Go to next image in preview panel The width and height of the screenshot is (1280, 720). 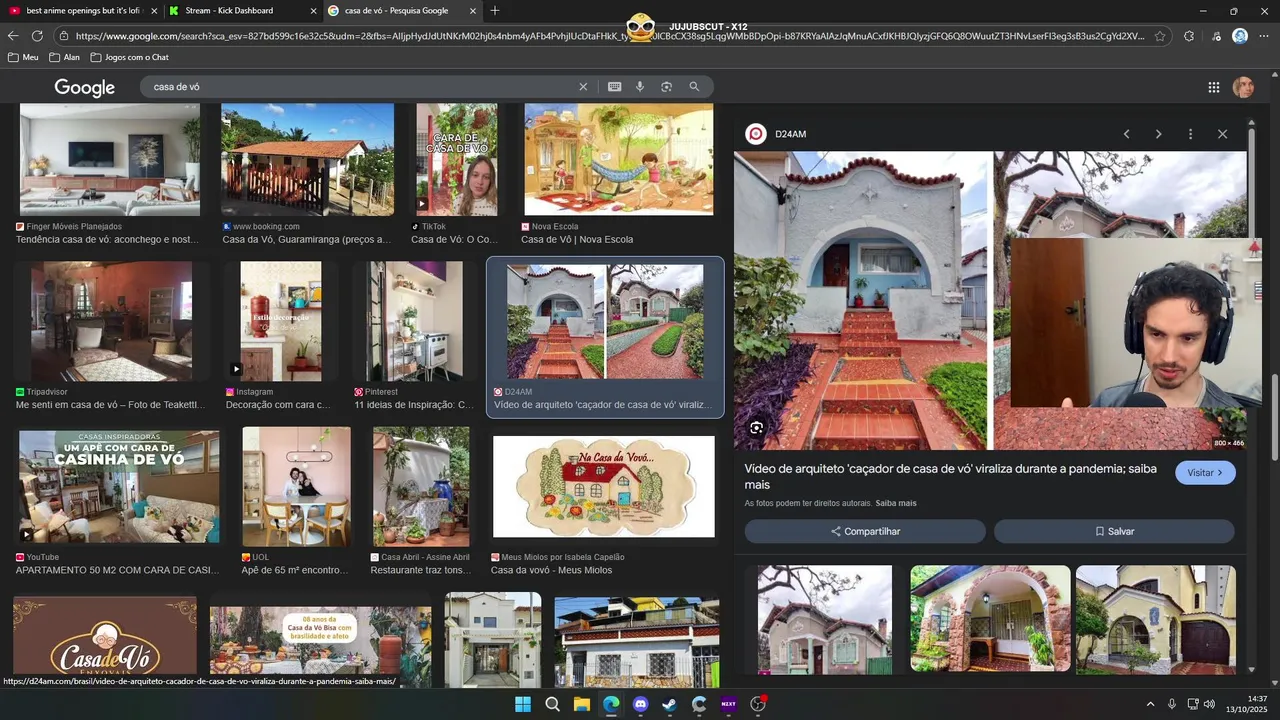click(1158, 134)
